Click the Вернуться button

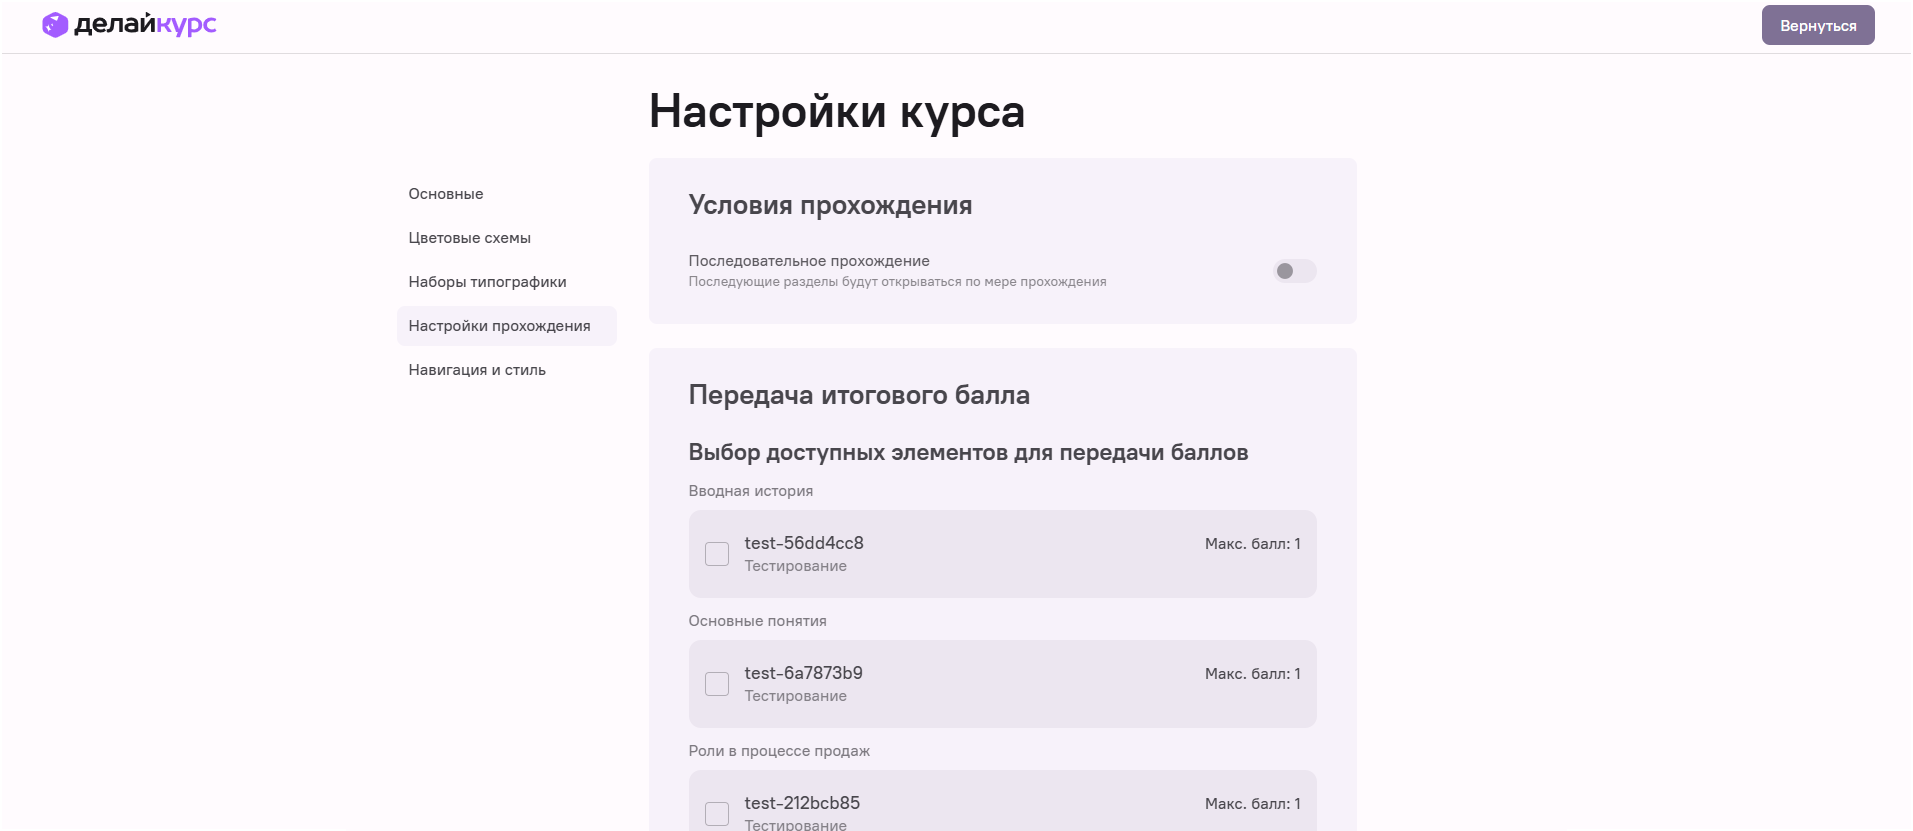coord(1817,25)
